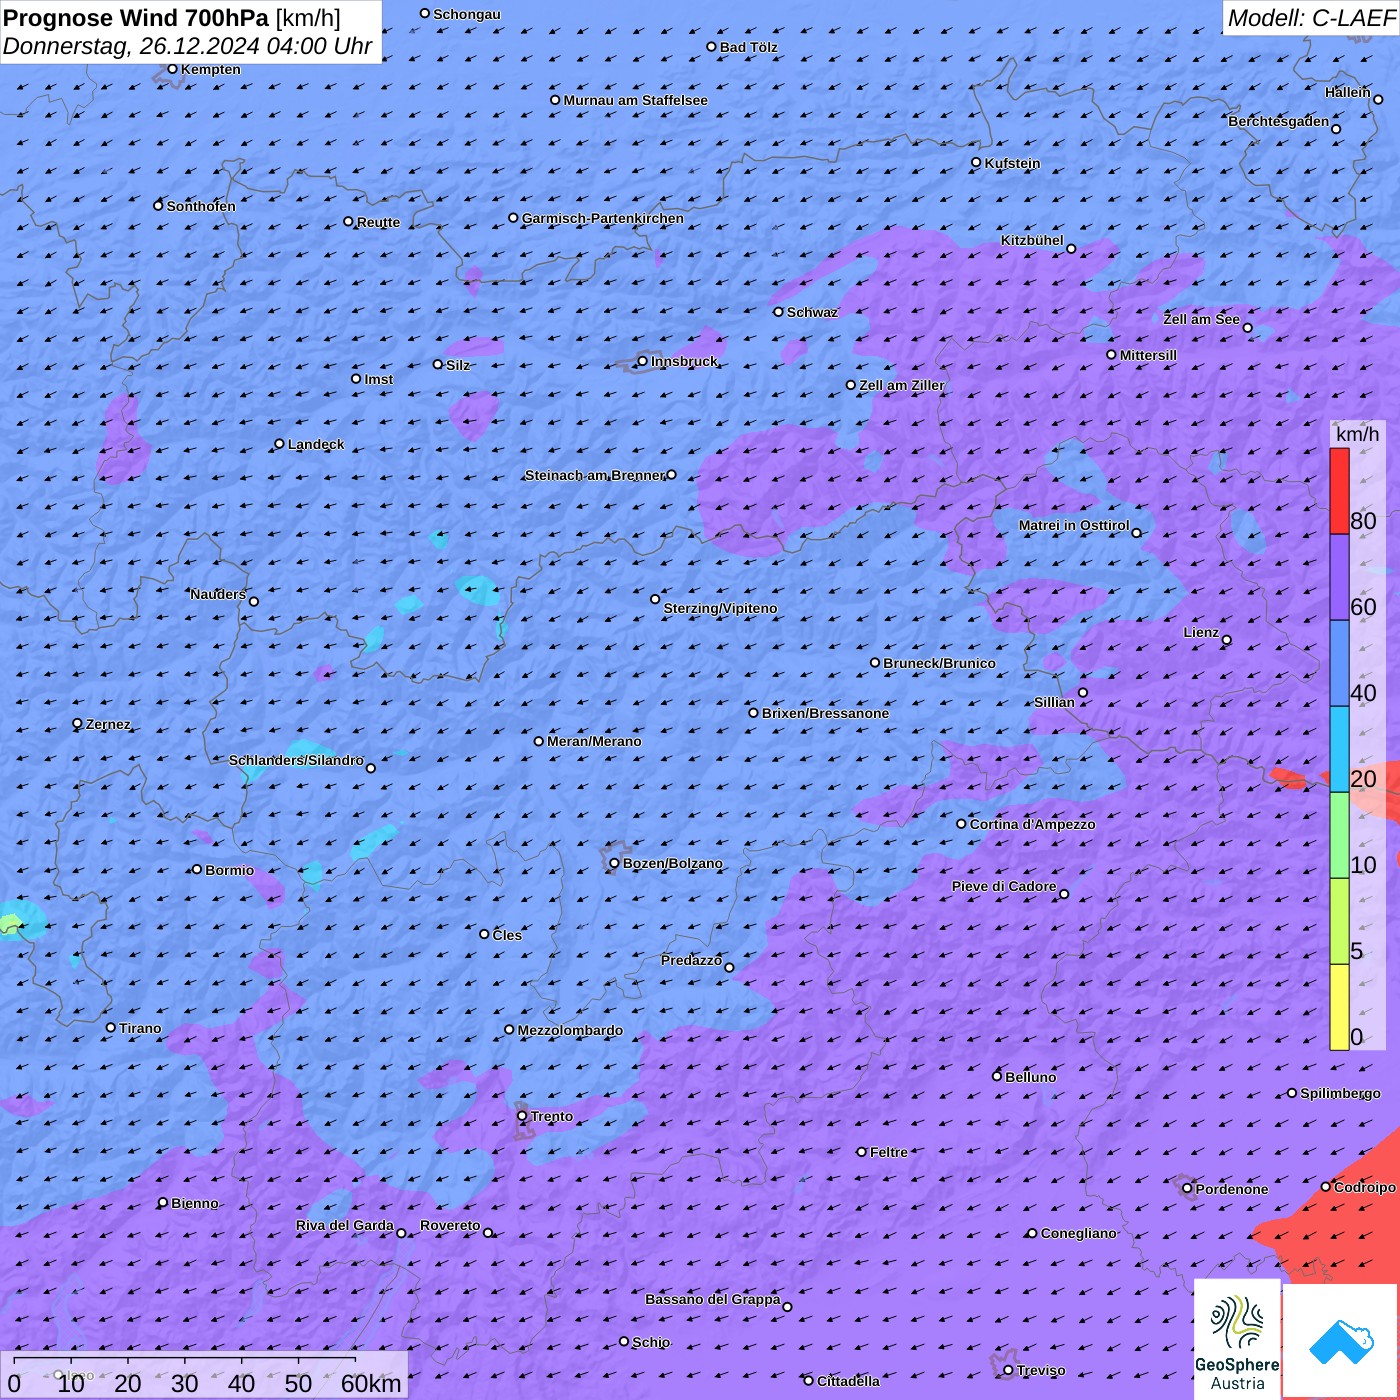Click the Trento city marker

[522, 1115]
